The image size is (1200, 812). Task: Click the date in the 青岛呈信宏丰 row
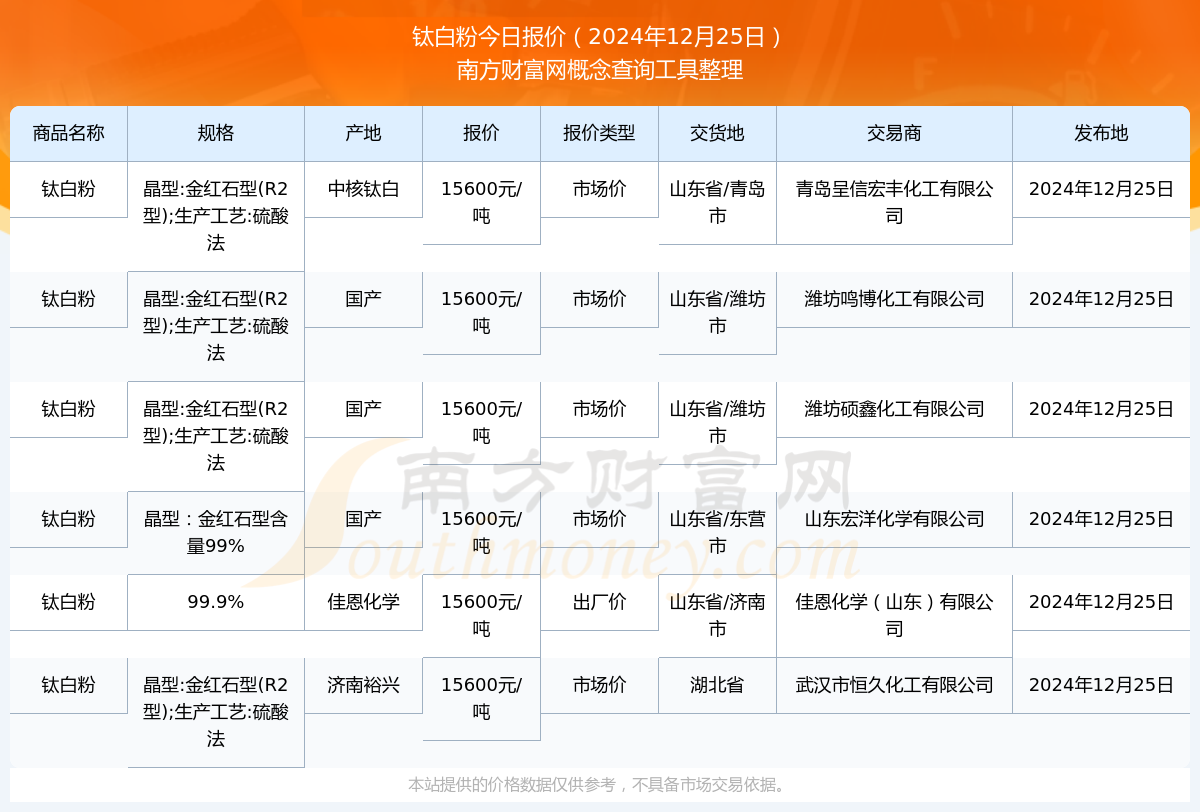[1101, 189]
